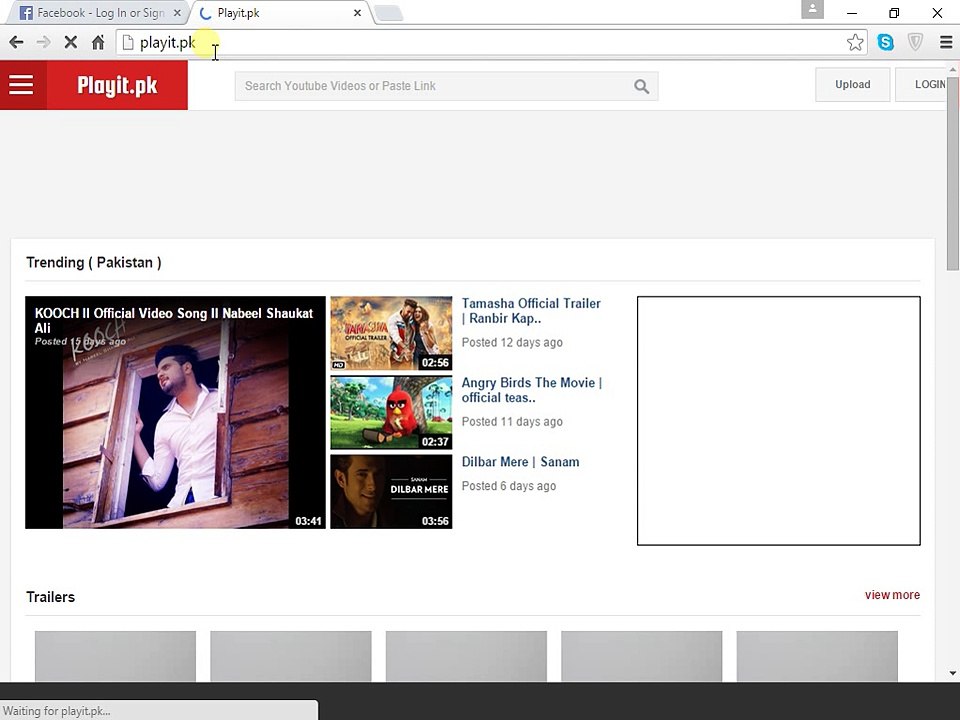Click Waiting for playit.pk status text
960x720 pixels.
coord(56,711)
